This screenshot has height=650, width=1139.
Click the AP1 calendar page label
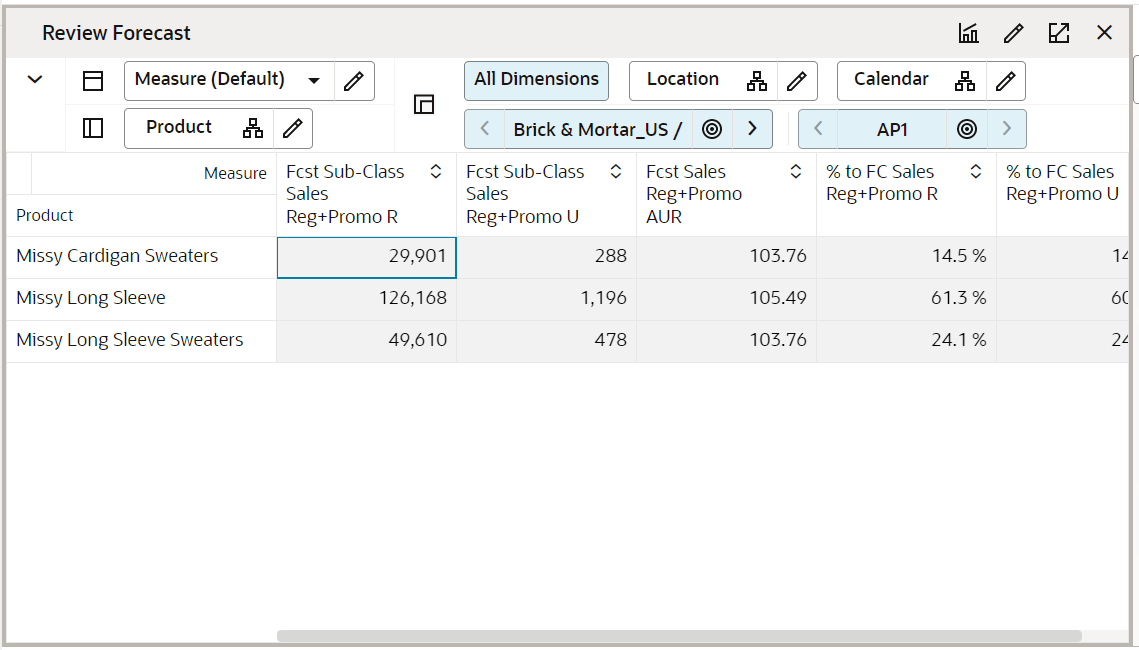(x=892, y=129)
